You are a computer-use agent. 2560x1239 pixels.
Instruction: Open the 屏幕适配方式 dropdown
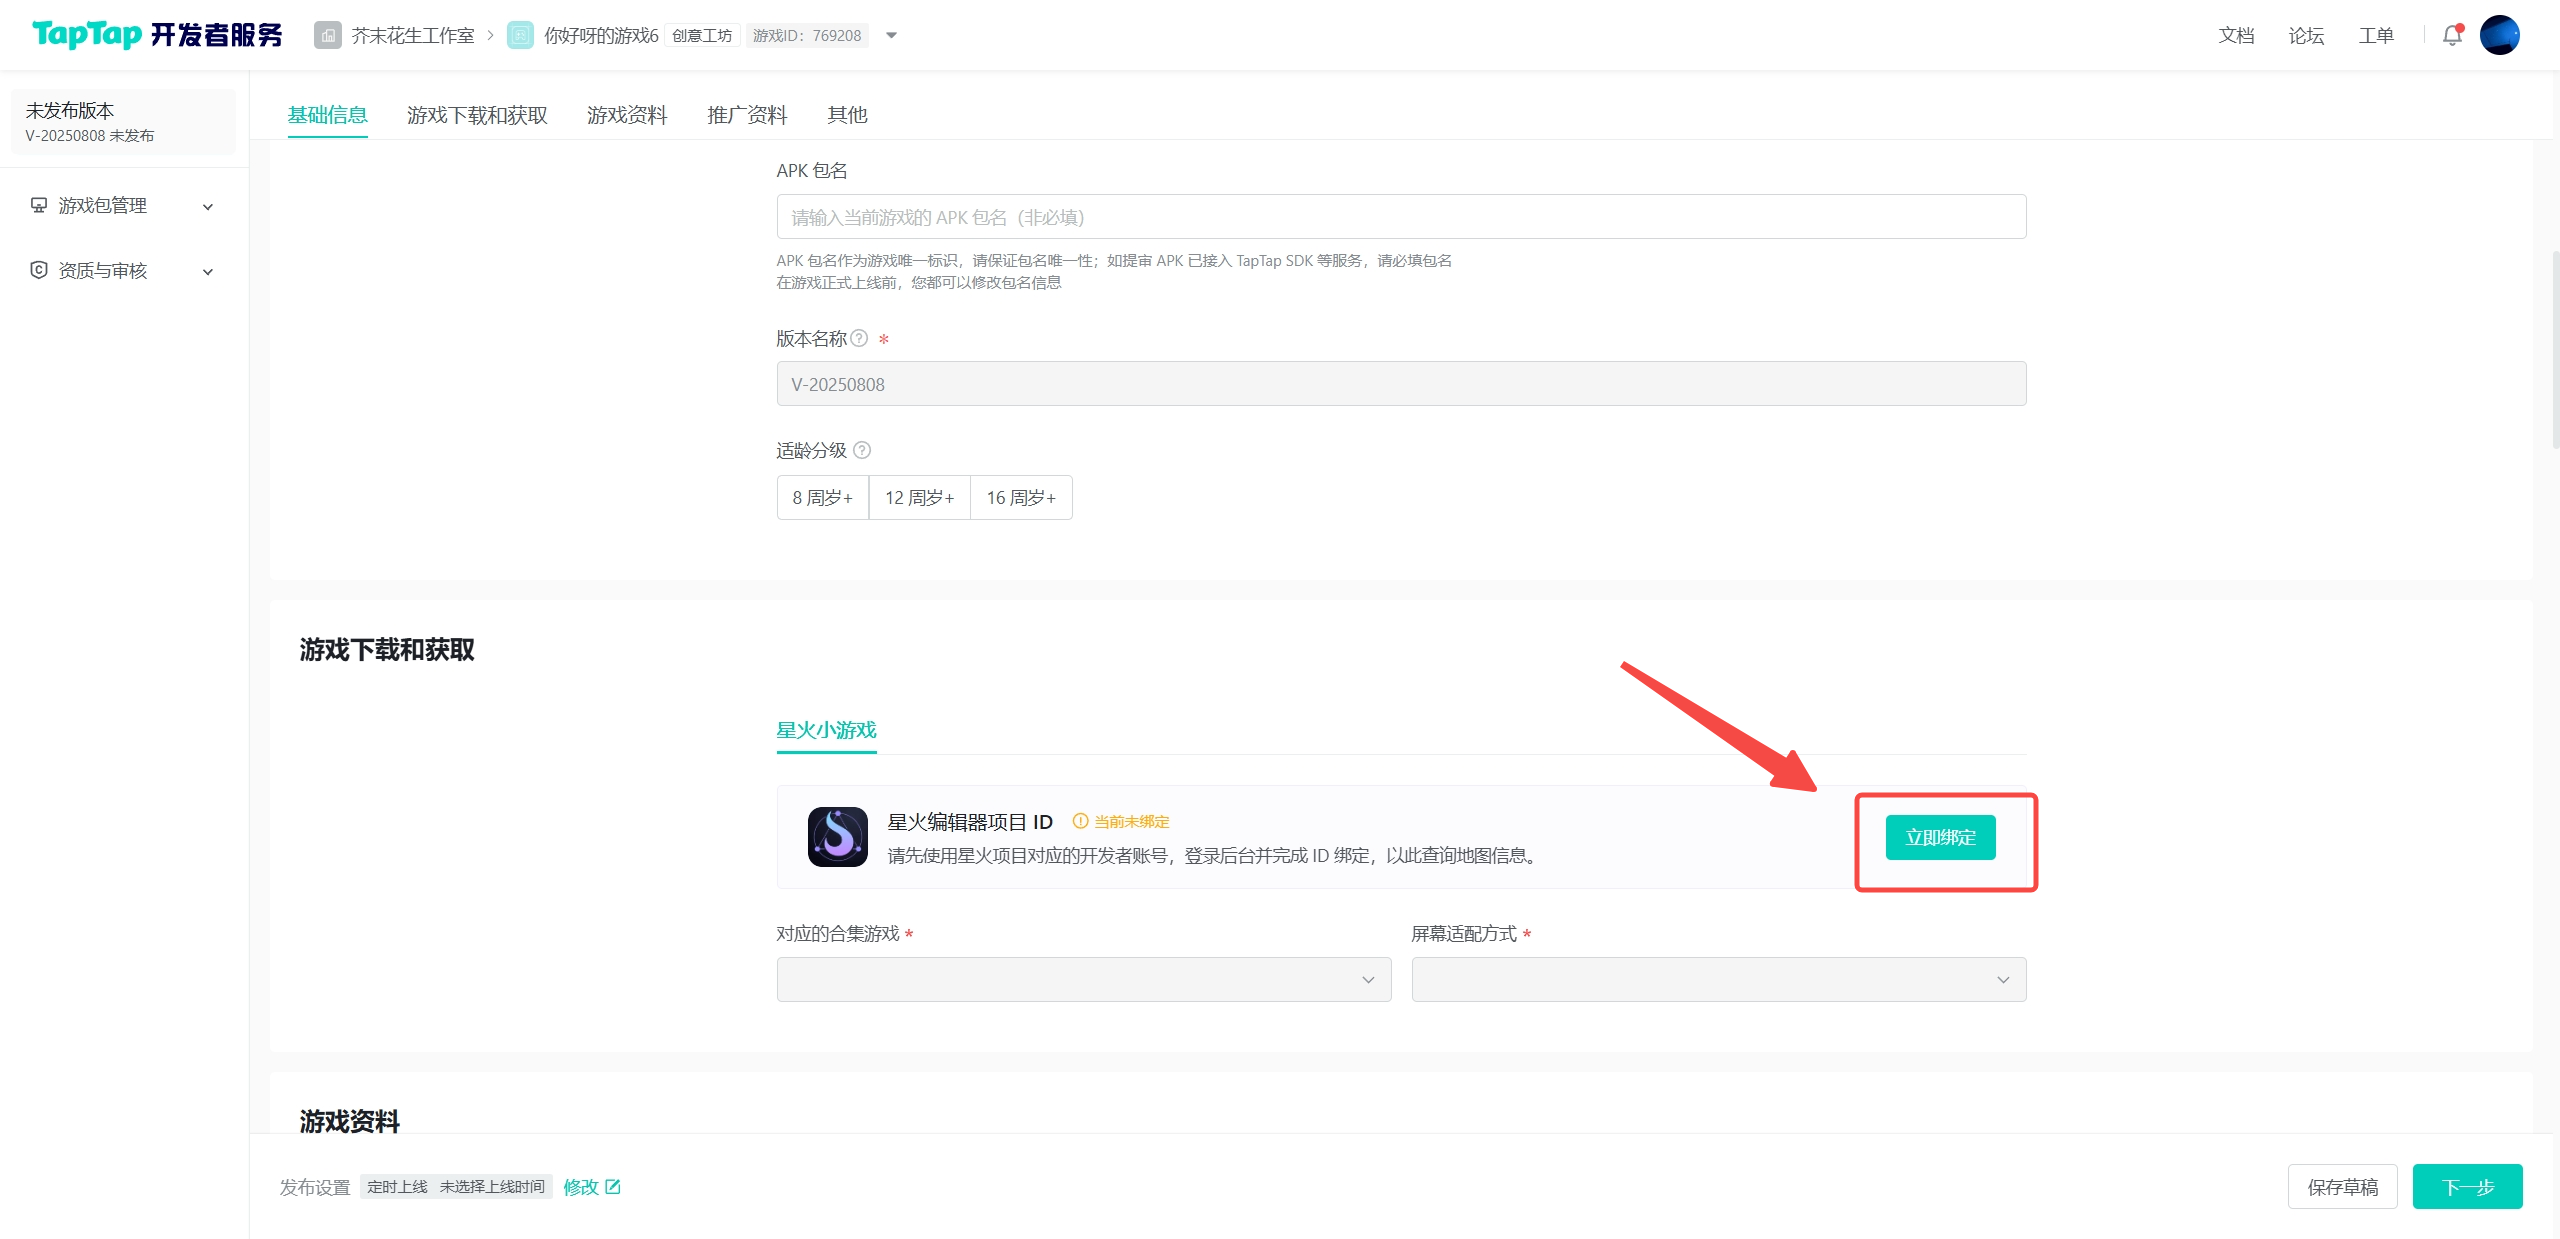pos(1719,980)
